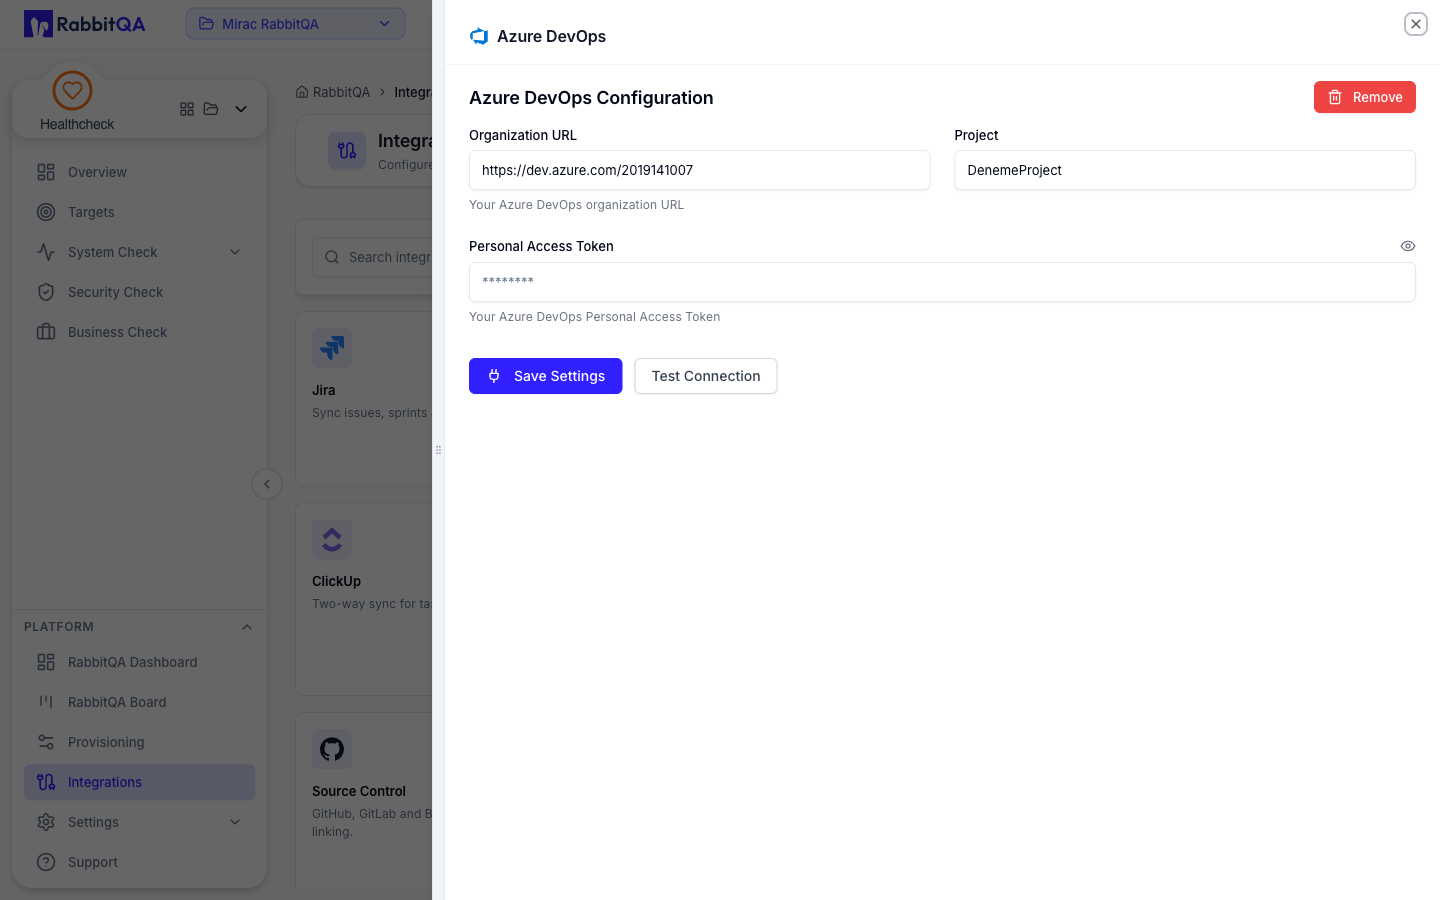Image resolution: width=1440 pixels, height=900 pixels.
Task: Open System Check in the sidebar
Action: [x=139, y=252]
